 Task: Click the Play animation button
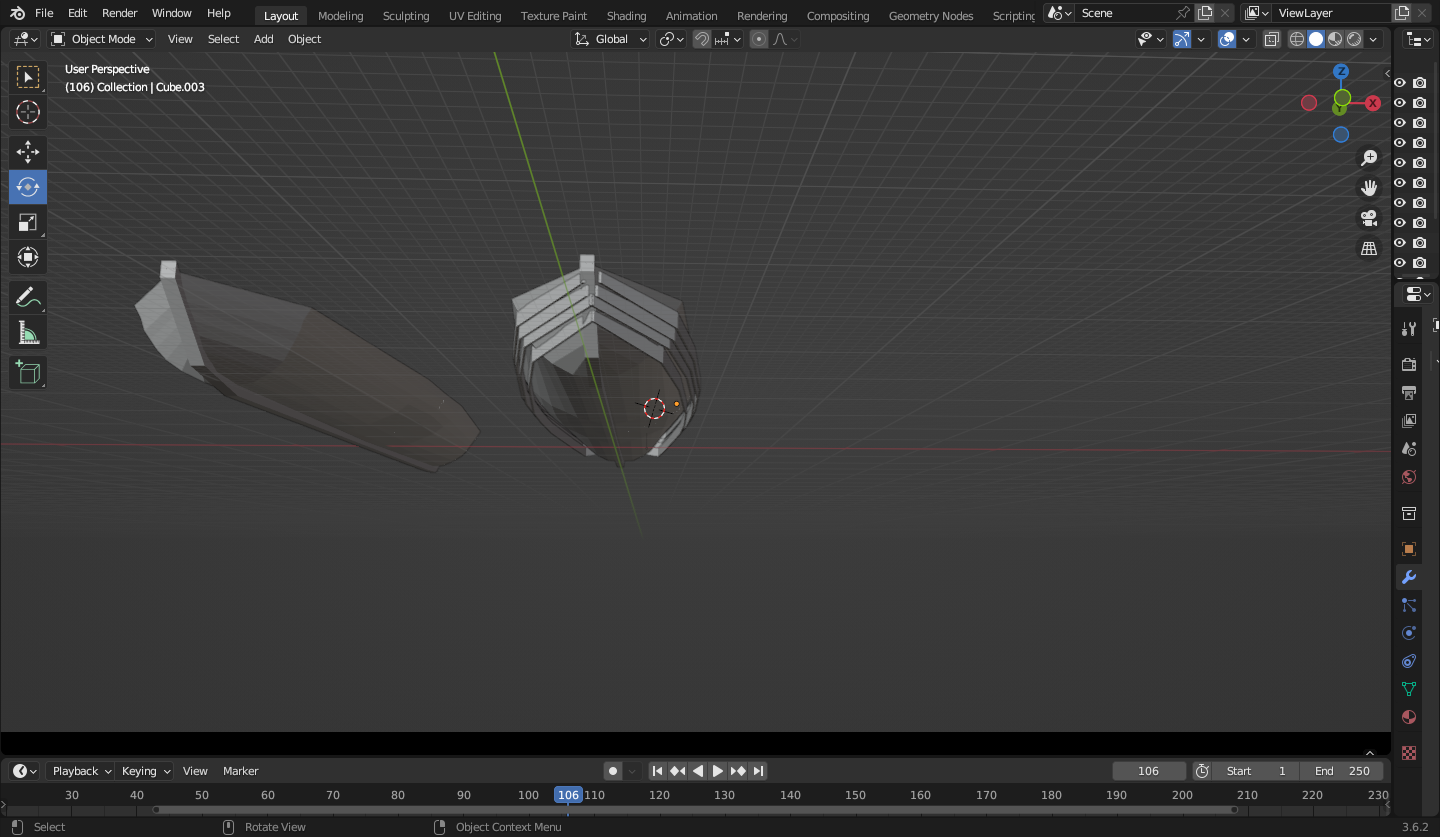[x=718, y=771]
